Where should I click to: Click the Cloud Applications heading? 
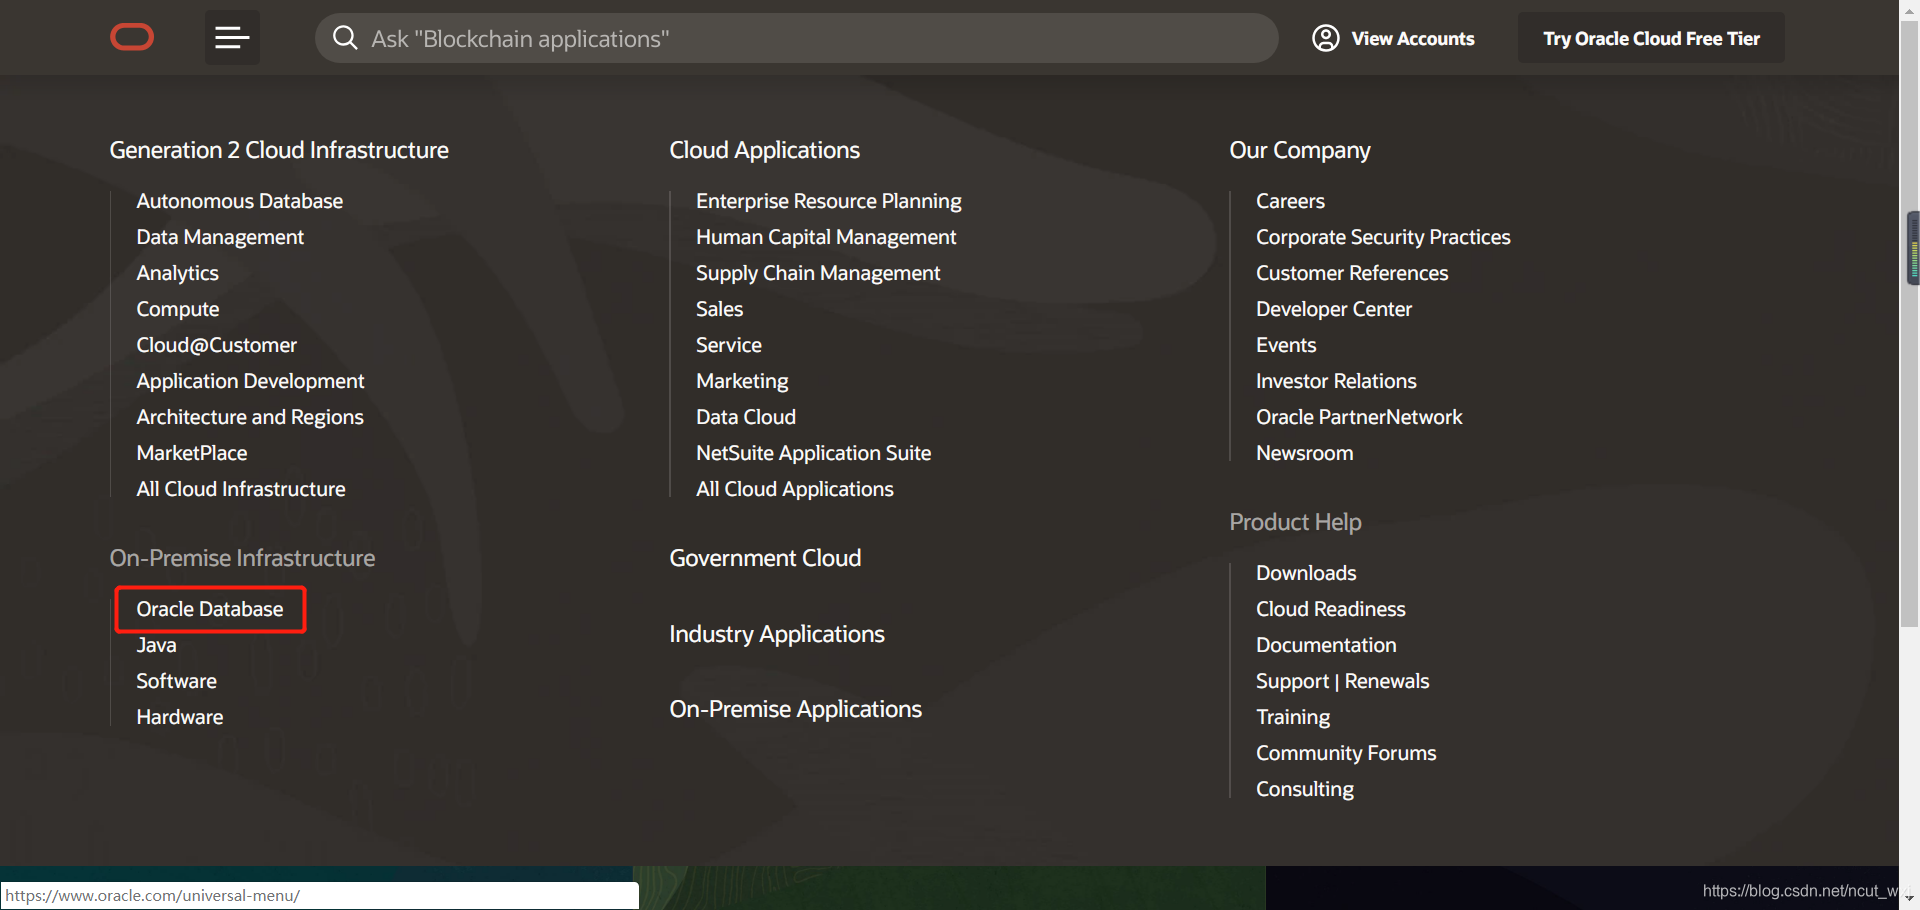(x=765, y=150)
